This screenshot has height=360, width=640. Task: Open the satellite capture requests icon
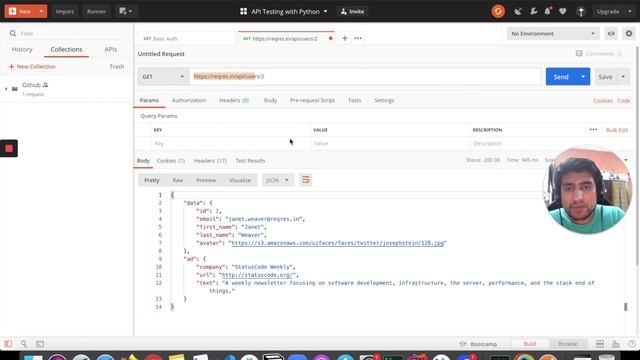pos(518,11)
